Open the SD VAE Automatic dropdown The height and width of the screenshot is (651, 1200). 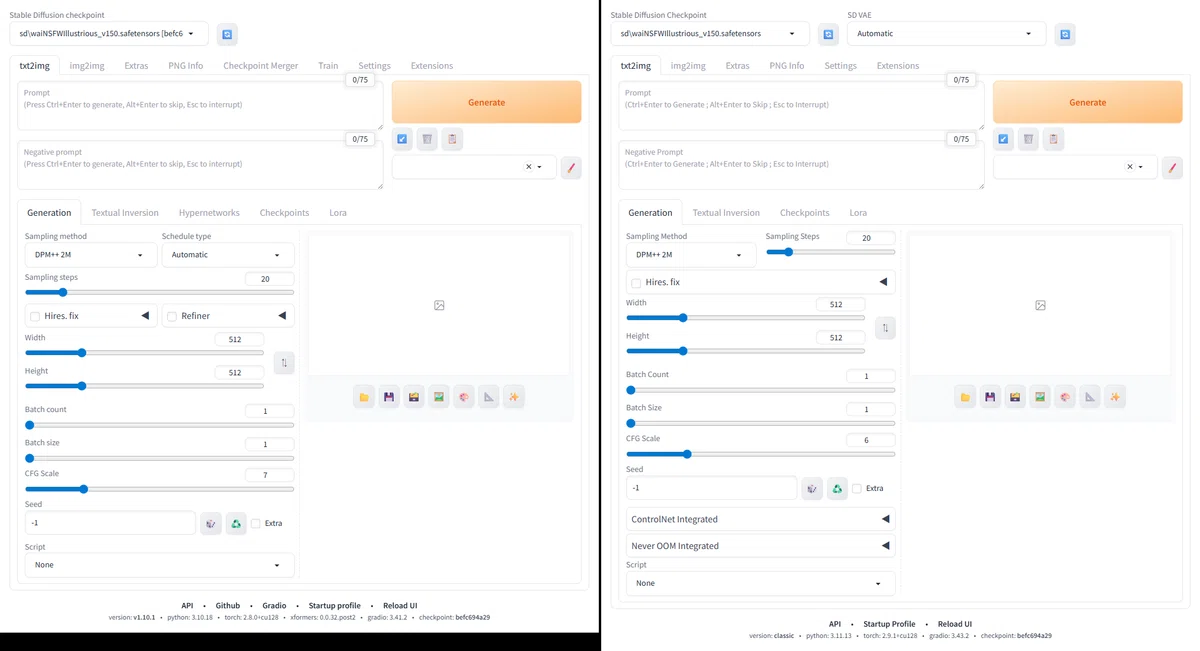pos(946,34)
